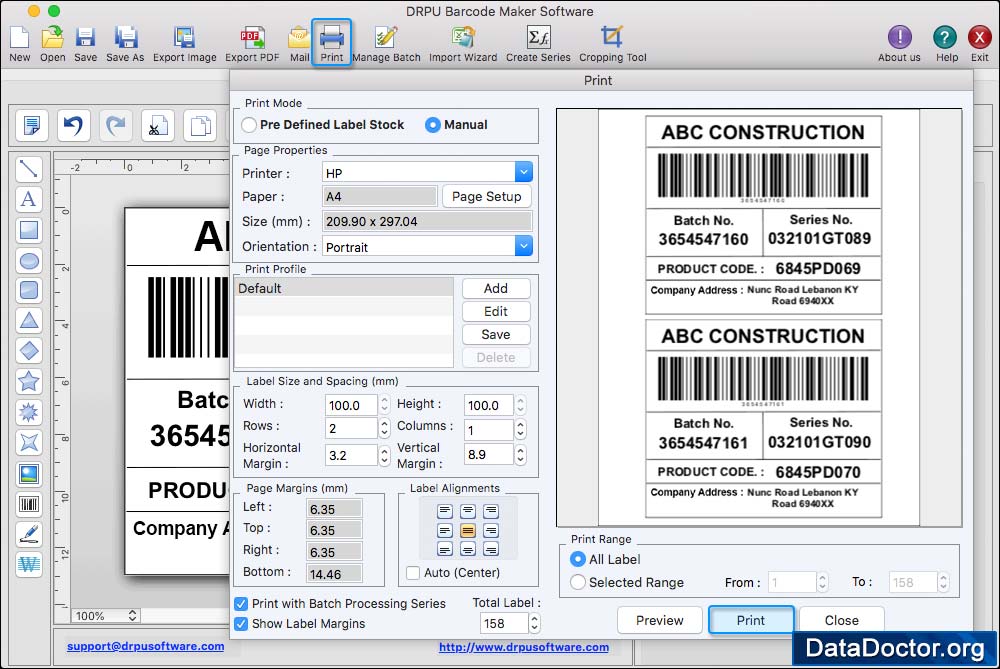Select the Rectangle shape tool
This screenshot has height=669, width=1000.
pyautogui.click(x=29, y=230)
